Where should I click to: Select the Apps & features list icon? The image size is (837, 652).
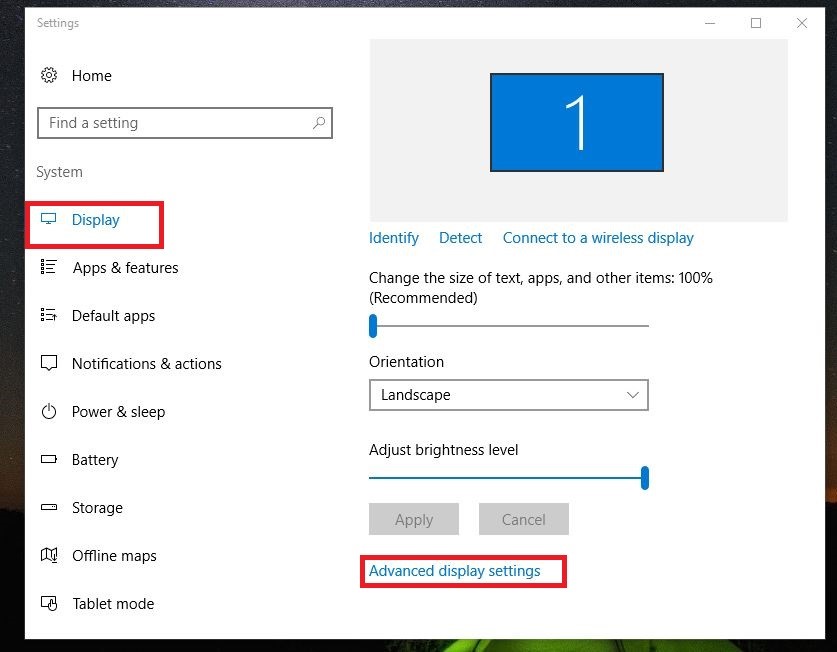click(49, 267)
